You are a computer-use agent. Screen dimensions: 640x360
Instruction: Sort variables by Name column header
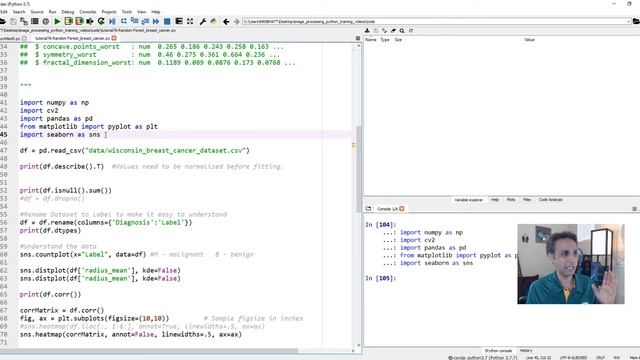click(371, 40)
